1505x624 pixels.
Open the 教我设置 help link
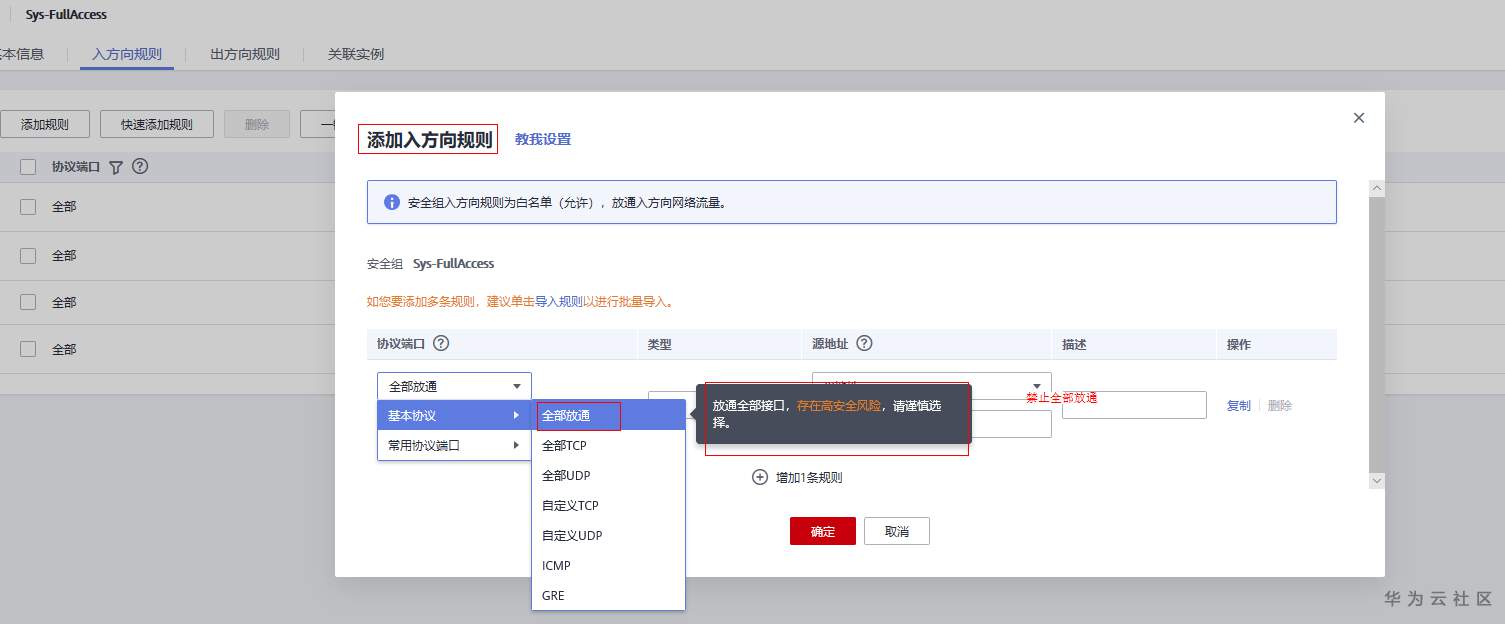[543, 139]
